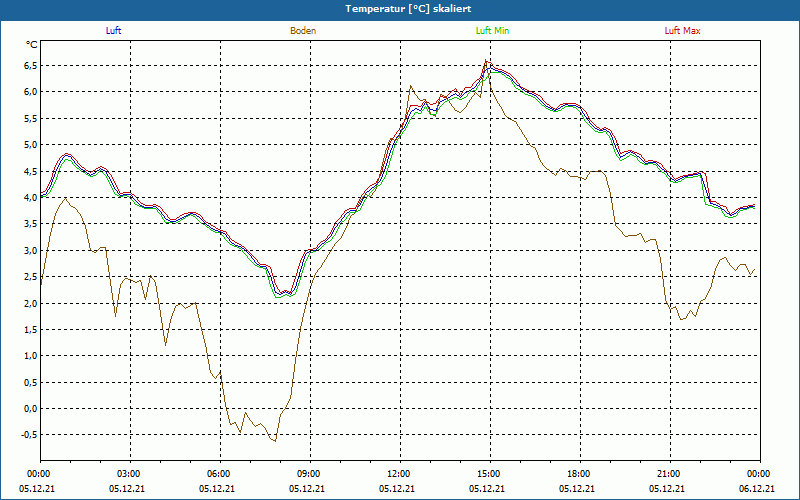The image size is (800, 500).
Task: Click the 12:00 time axis label
Action: point(398,474)
